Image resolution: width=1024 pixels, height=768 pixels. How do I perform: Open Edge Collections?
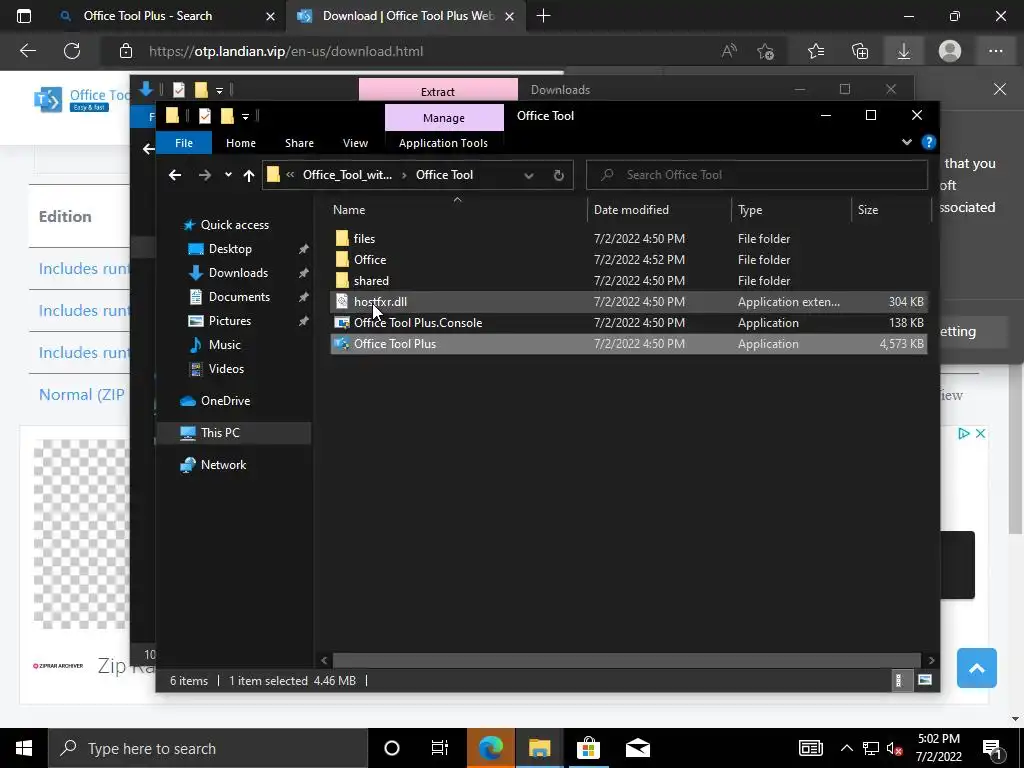click(x=860, y=51)
